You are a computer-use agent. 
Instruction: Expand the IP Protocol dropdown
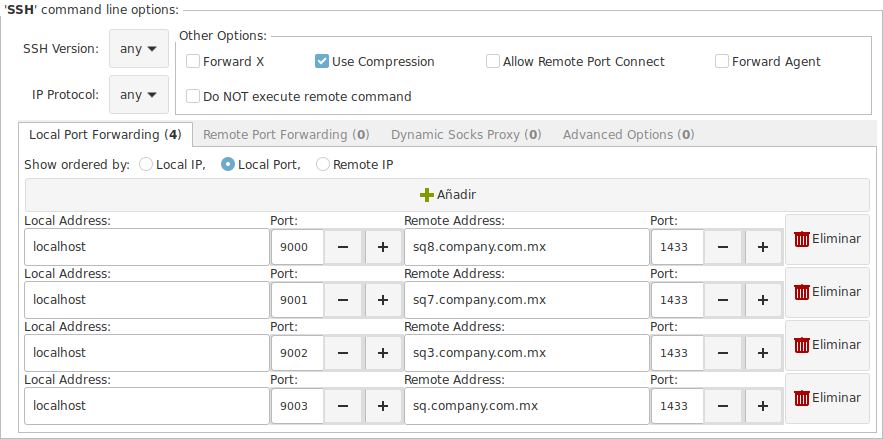tap(139, 95)
